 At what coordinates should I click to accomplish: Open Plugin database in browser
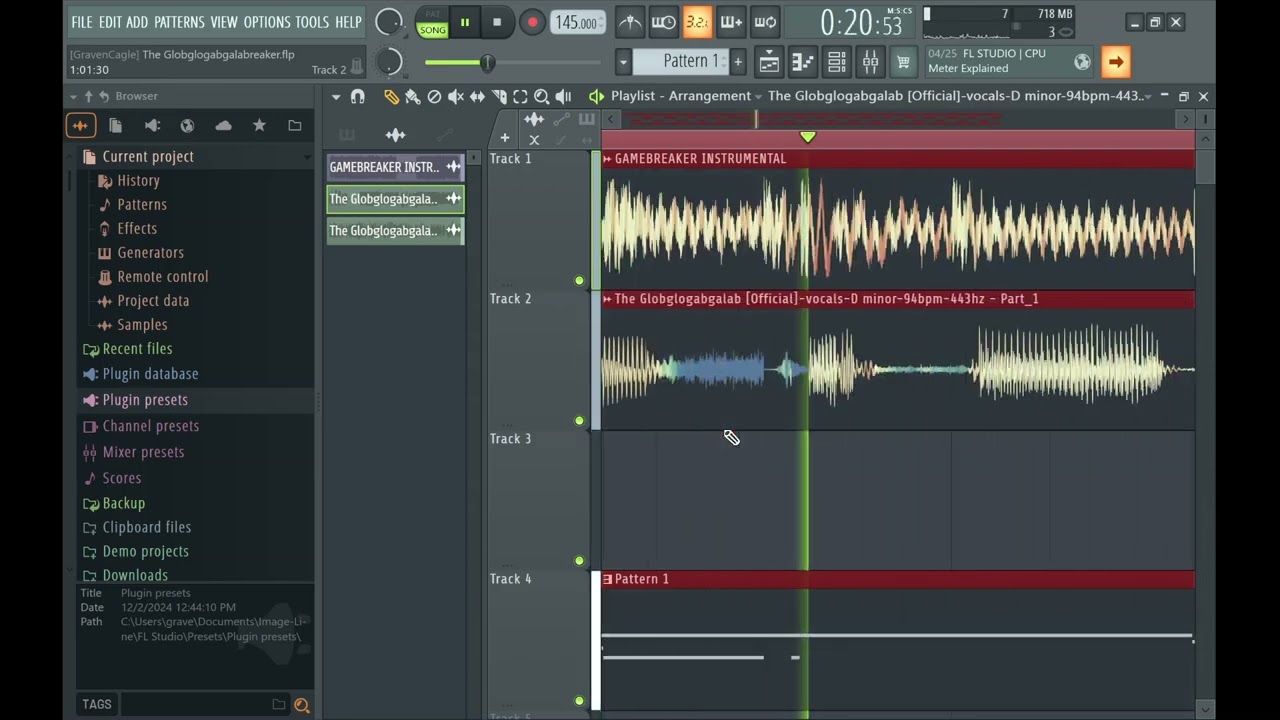tap(150, 374)
